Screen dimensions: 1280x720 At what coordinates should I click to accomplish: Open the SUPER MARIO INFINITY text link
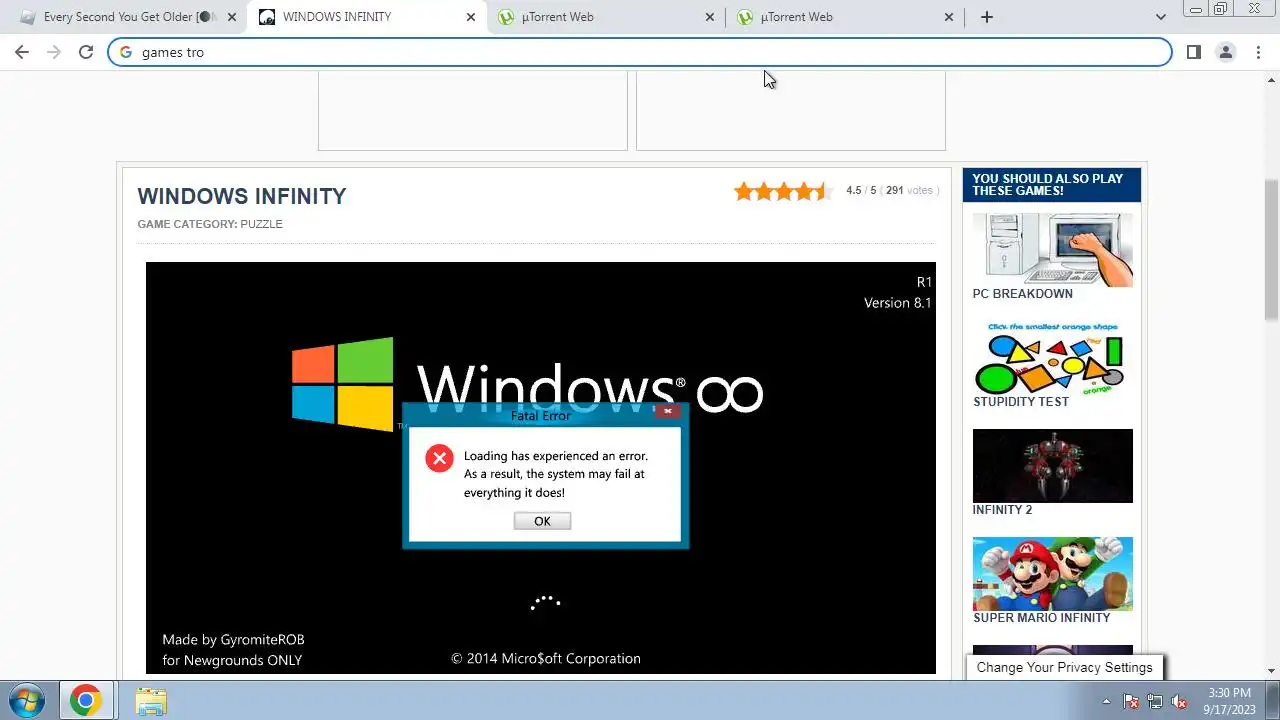tap(1041, 618)
